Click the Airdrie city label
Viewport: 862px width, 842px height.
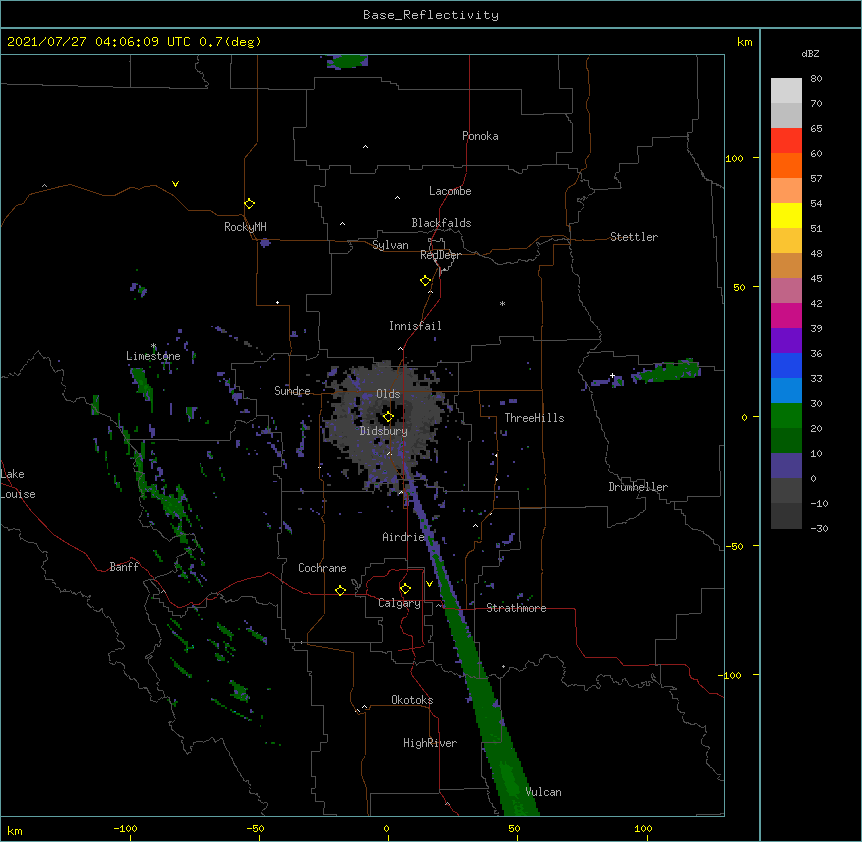coord(404,537)
